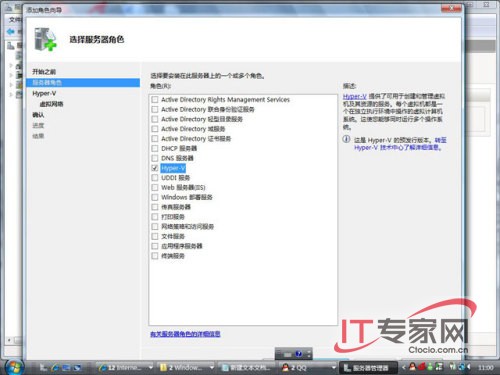Image resolution: width=500 pixels, height=375 pixels.
Task: Tick the Windows 部署服务 checkbox
Action: click(155, 197)
